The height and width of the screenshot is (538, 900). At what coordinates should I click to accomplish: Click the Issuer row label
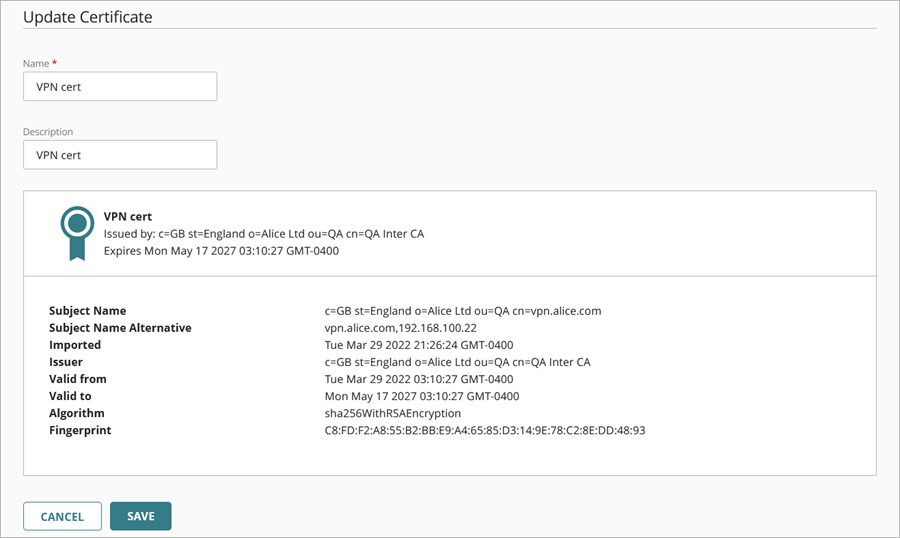[66, 362]
